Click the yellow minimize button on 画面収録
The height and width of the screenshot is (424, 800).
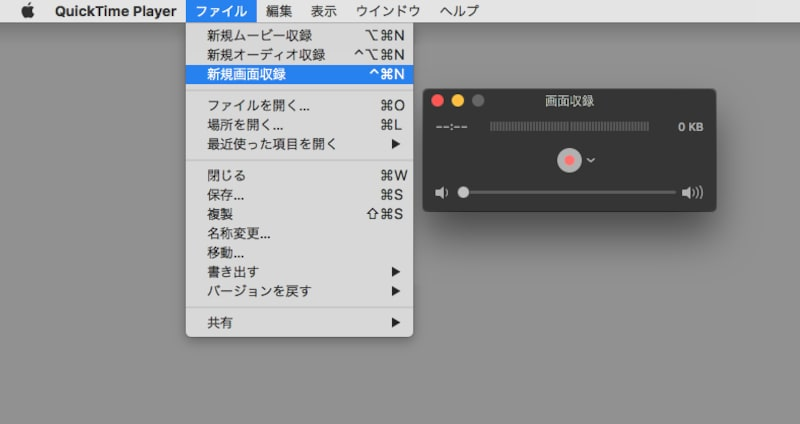pos(458,101)
